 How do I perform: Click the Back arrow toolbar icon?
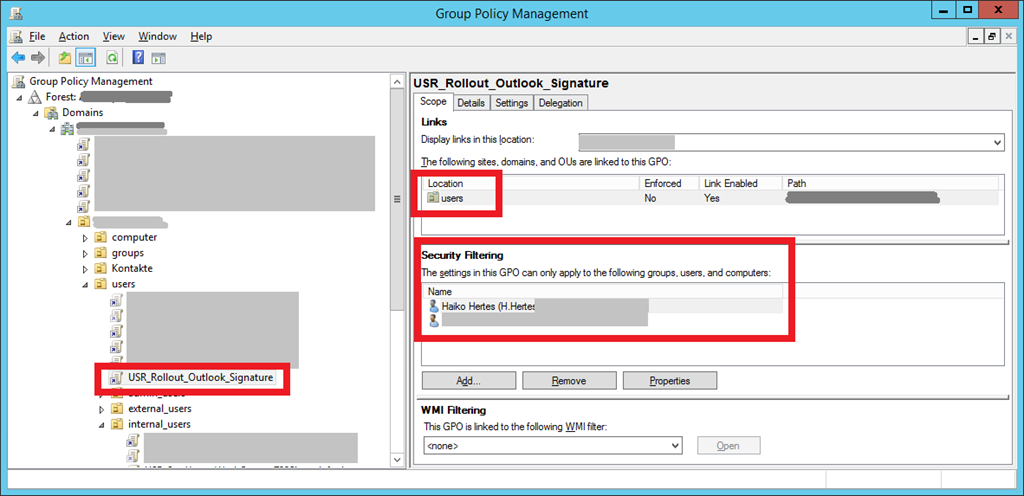(17, 58)
